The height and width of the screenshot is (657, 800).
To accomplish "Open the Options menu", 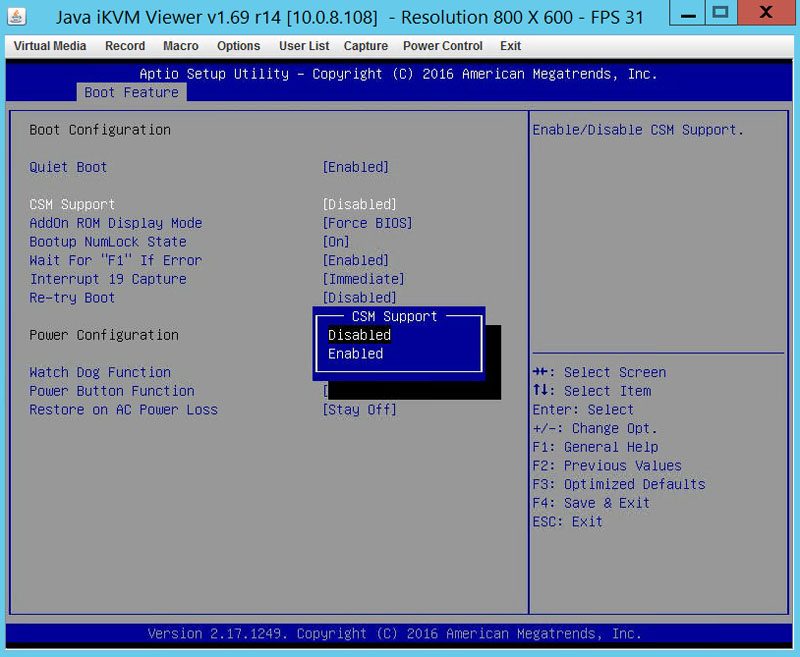I will coord(238,46).
